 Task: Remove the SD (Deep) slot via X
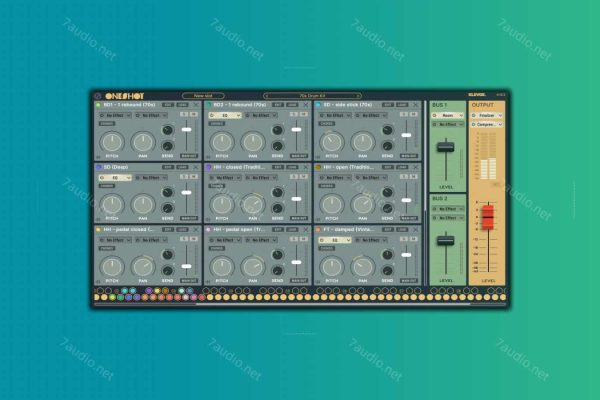(x=196, y=167)
